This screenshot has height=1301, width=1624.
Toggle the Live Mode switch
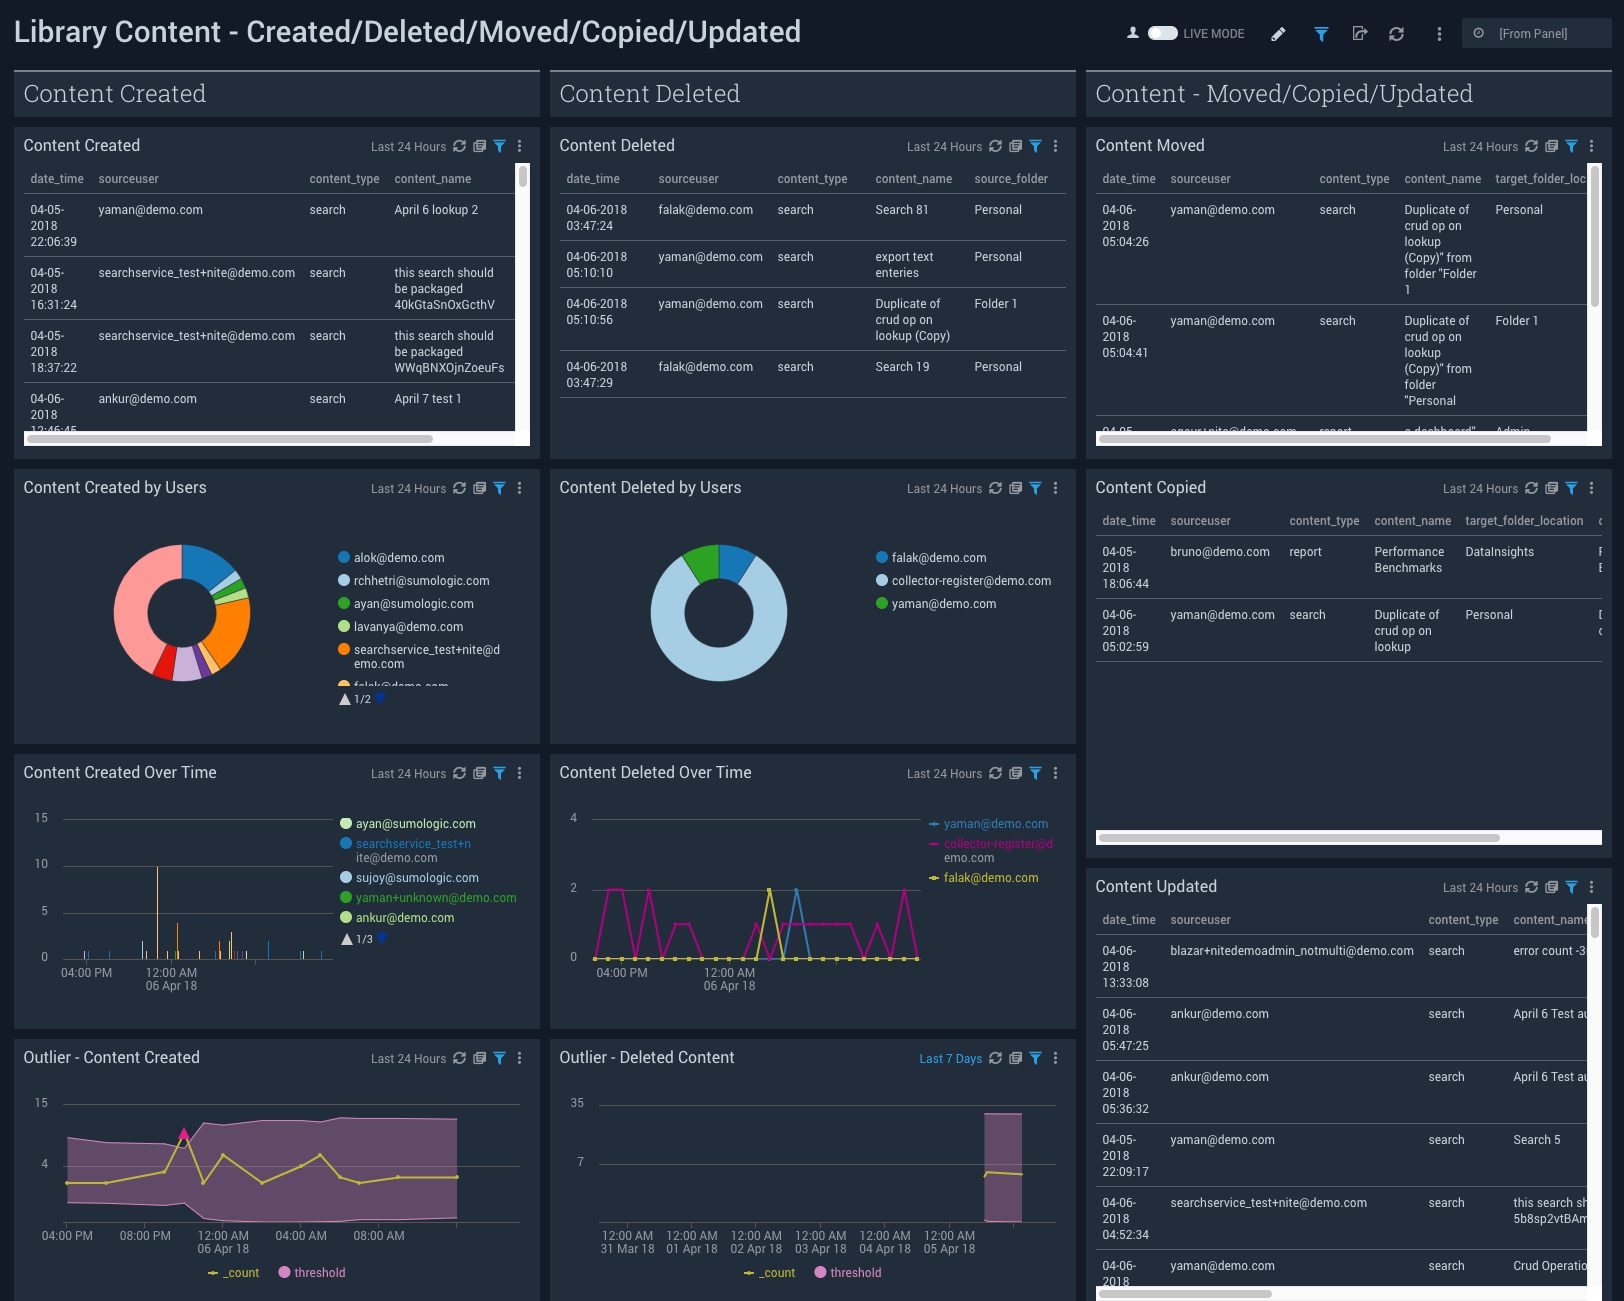[1162, 33]
